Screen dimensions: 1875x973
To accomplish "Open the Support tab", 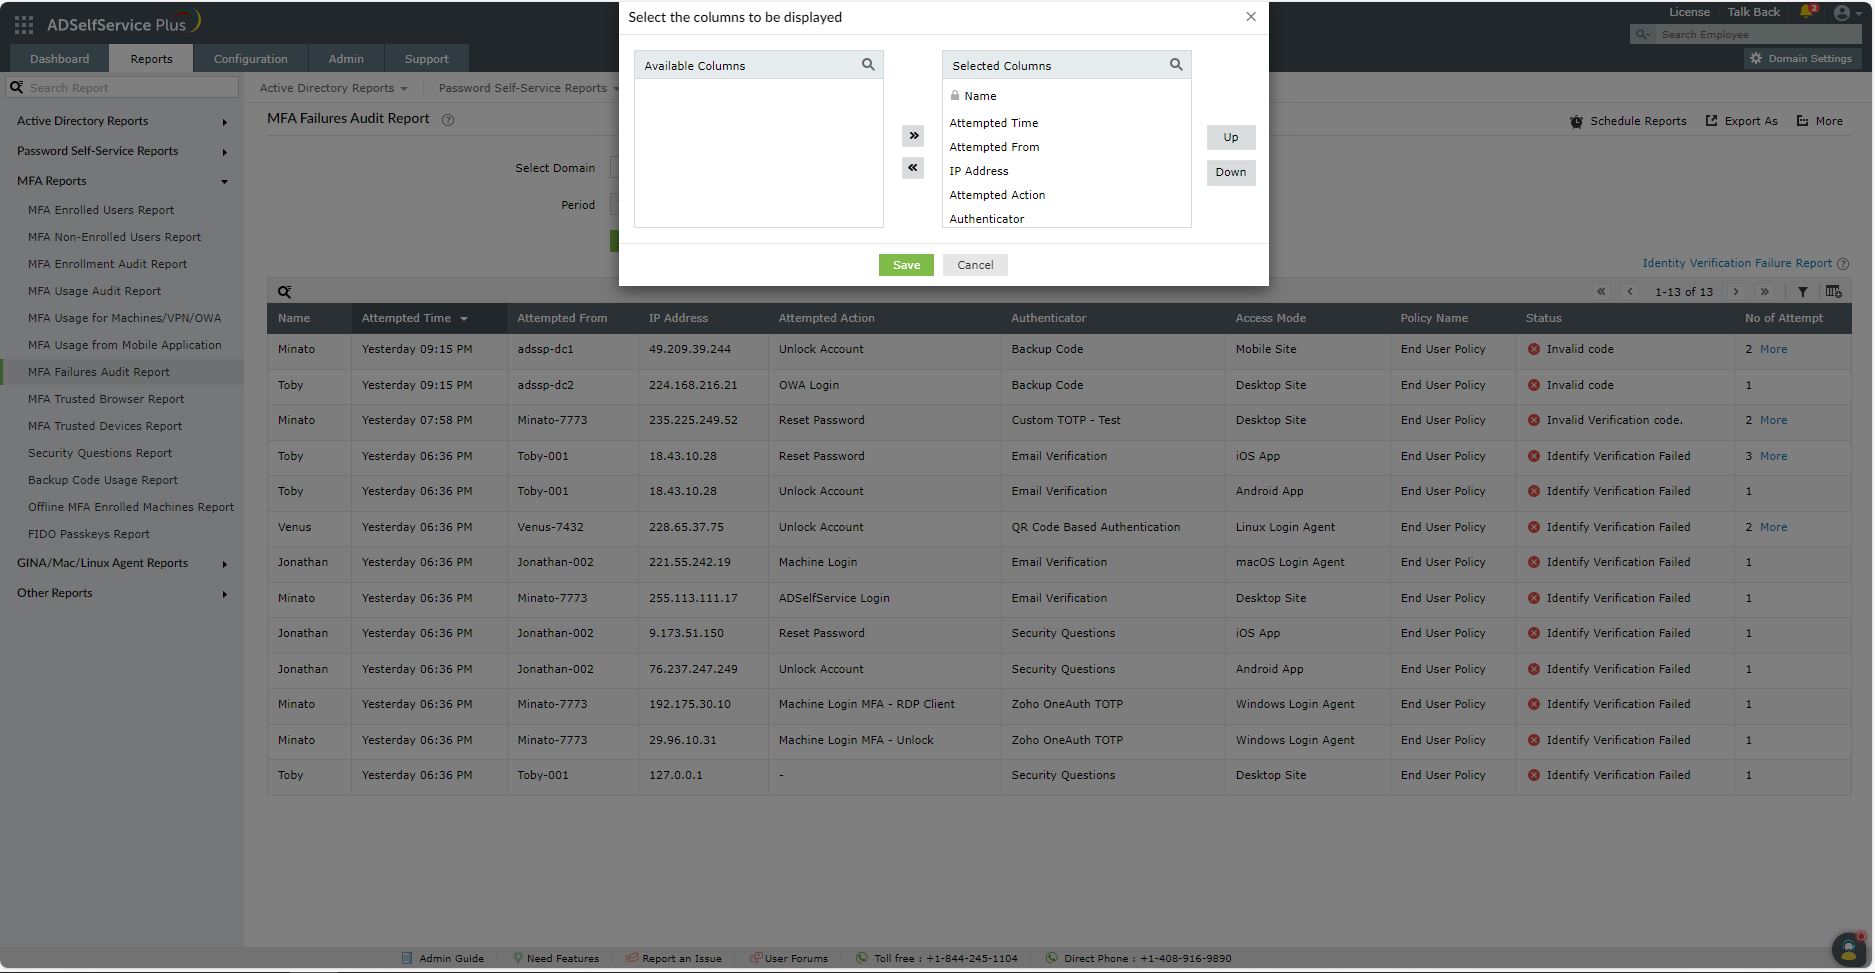I will (x=427, y=59).
